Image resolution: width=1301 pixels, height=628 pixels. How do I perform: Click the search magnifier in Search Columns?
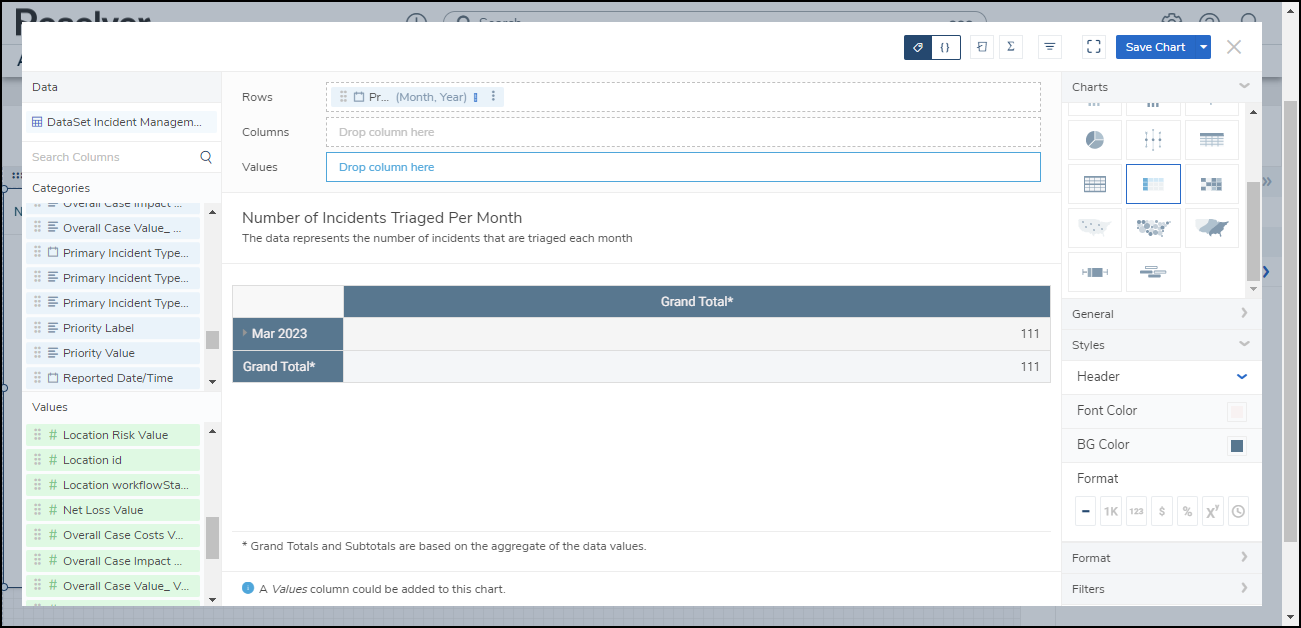point(206,157)
